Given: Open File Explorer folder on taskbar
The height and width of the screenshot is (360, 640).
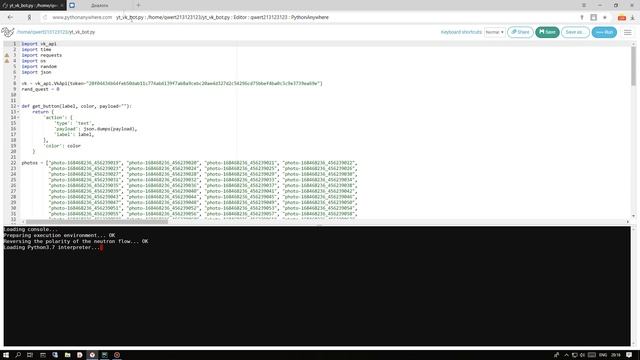Looking at the screenshot, I should (x=67, y=355).
